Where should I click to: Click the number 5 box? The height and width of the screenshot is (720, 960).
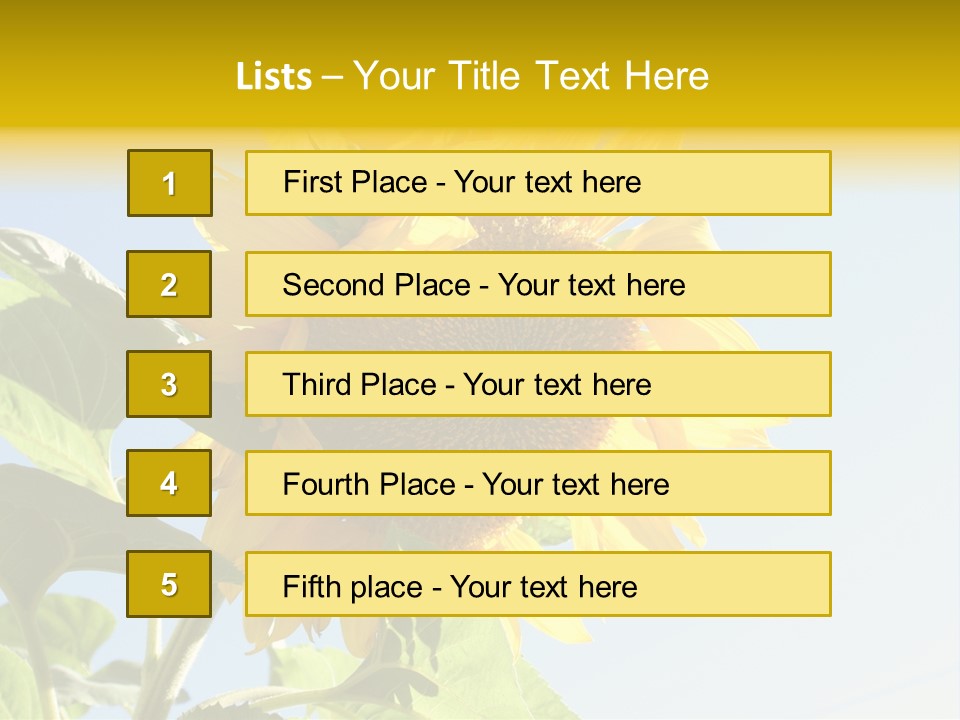click(169, 583)
